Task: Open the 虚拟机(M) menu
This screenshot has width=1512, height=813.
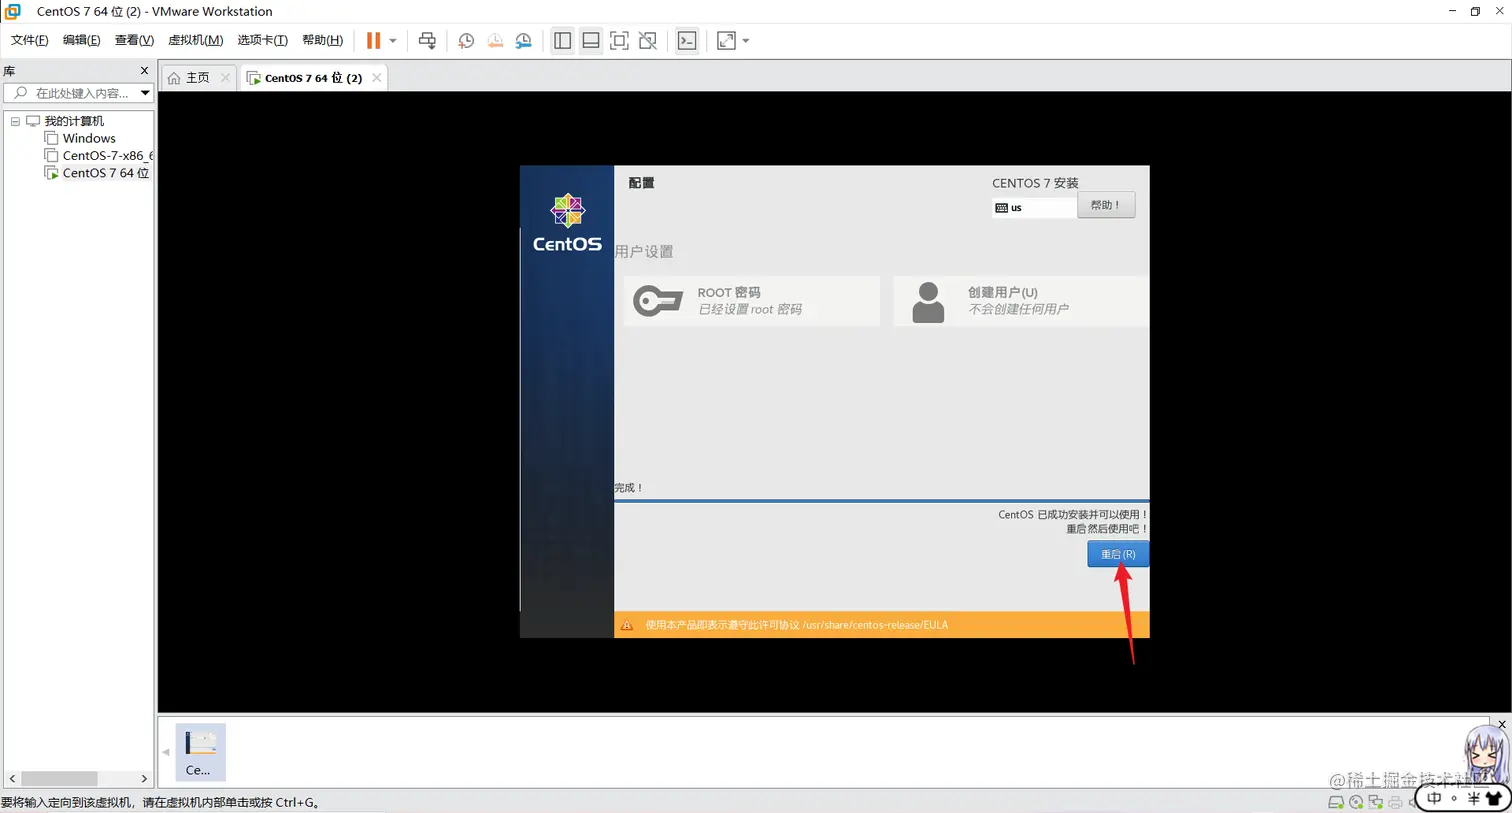Action: click(195, 40)
